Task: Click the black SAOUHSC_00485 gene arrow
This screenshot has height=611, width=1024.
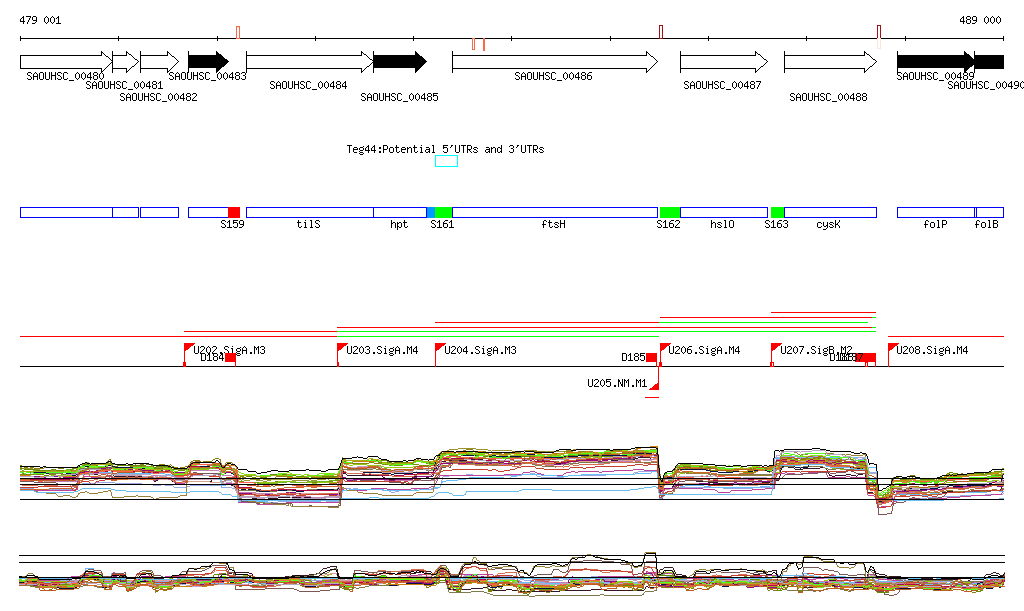Action: point(400,62)
